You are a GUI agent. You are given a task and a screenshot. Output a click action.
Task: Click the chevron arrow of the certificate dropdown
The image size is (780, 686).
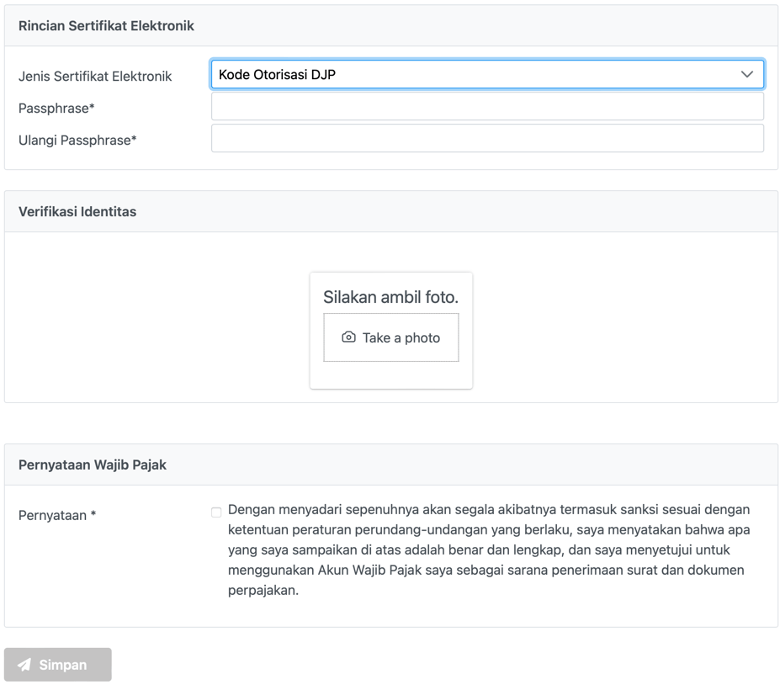tap(746, 74)
